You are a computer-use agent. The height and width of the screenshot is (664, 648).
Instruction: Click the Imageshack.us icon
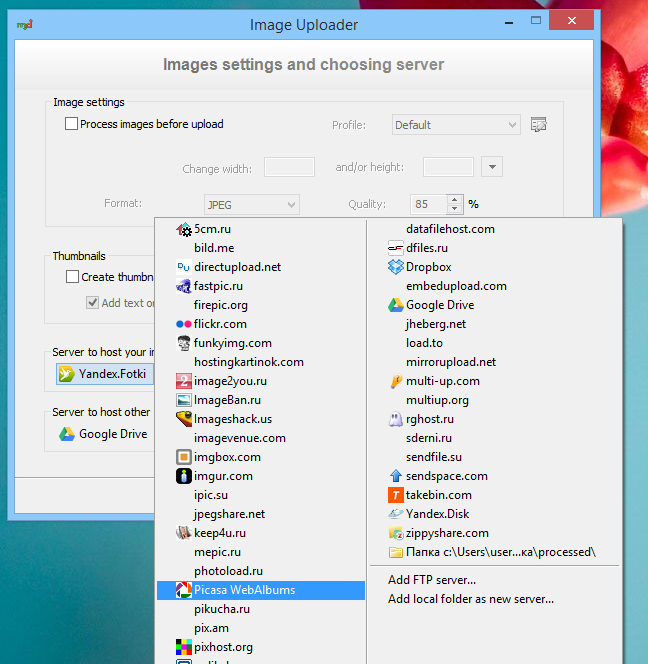pyautogui.click(x=184, y=419)
